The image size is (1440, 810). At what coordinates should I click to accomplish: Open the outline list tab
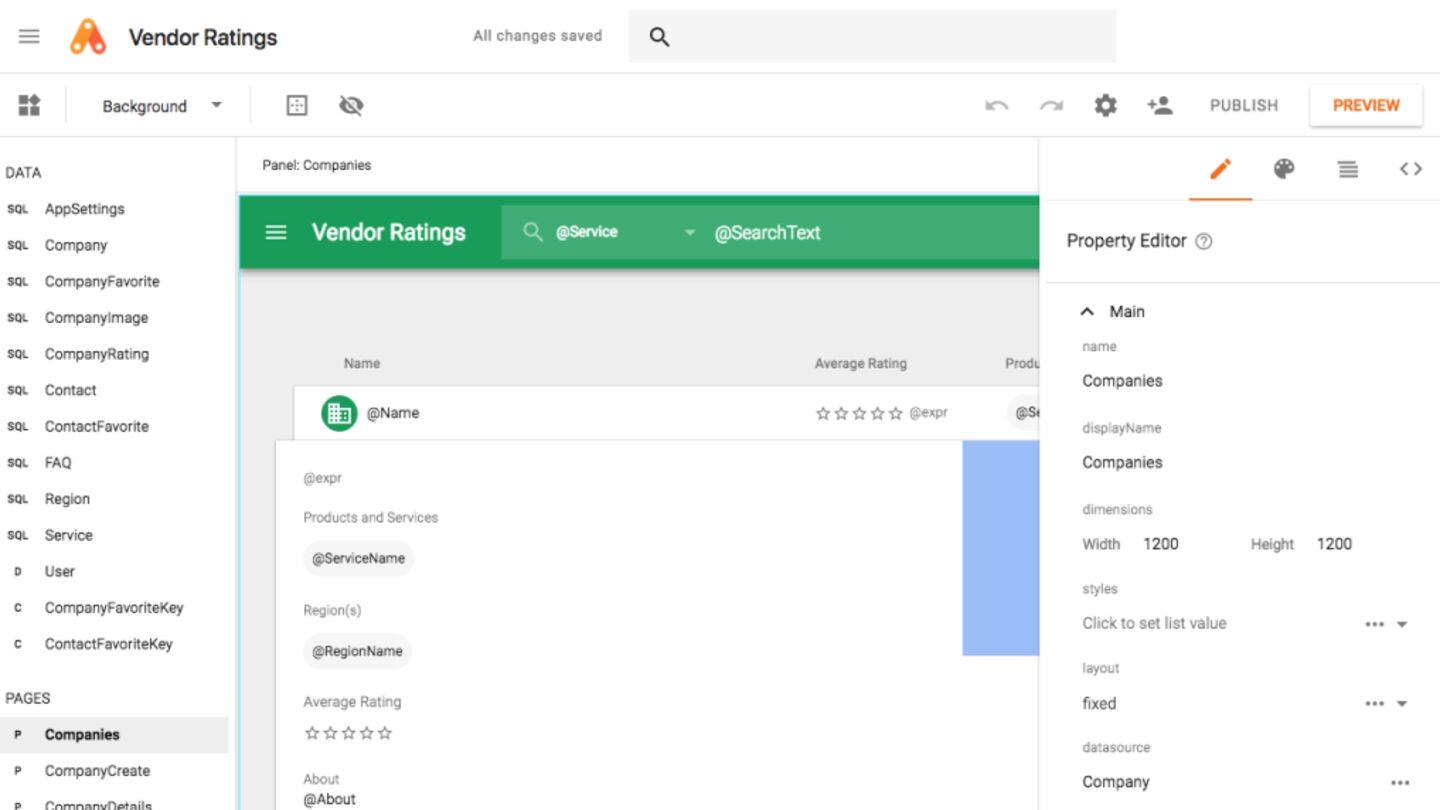[1348, 169]
